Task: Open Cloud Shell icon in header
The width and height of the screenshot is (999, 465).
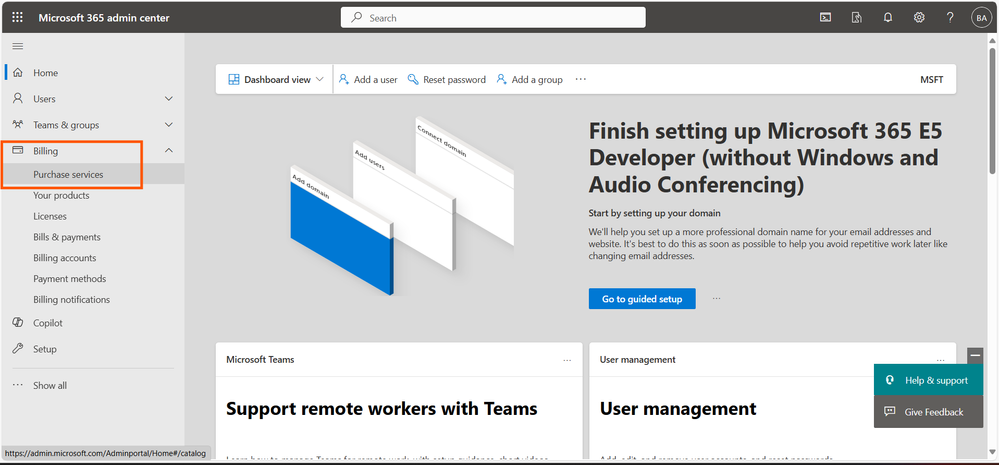Action: [824, 18]
